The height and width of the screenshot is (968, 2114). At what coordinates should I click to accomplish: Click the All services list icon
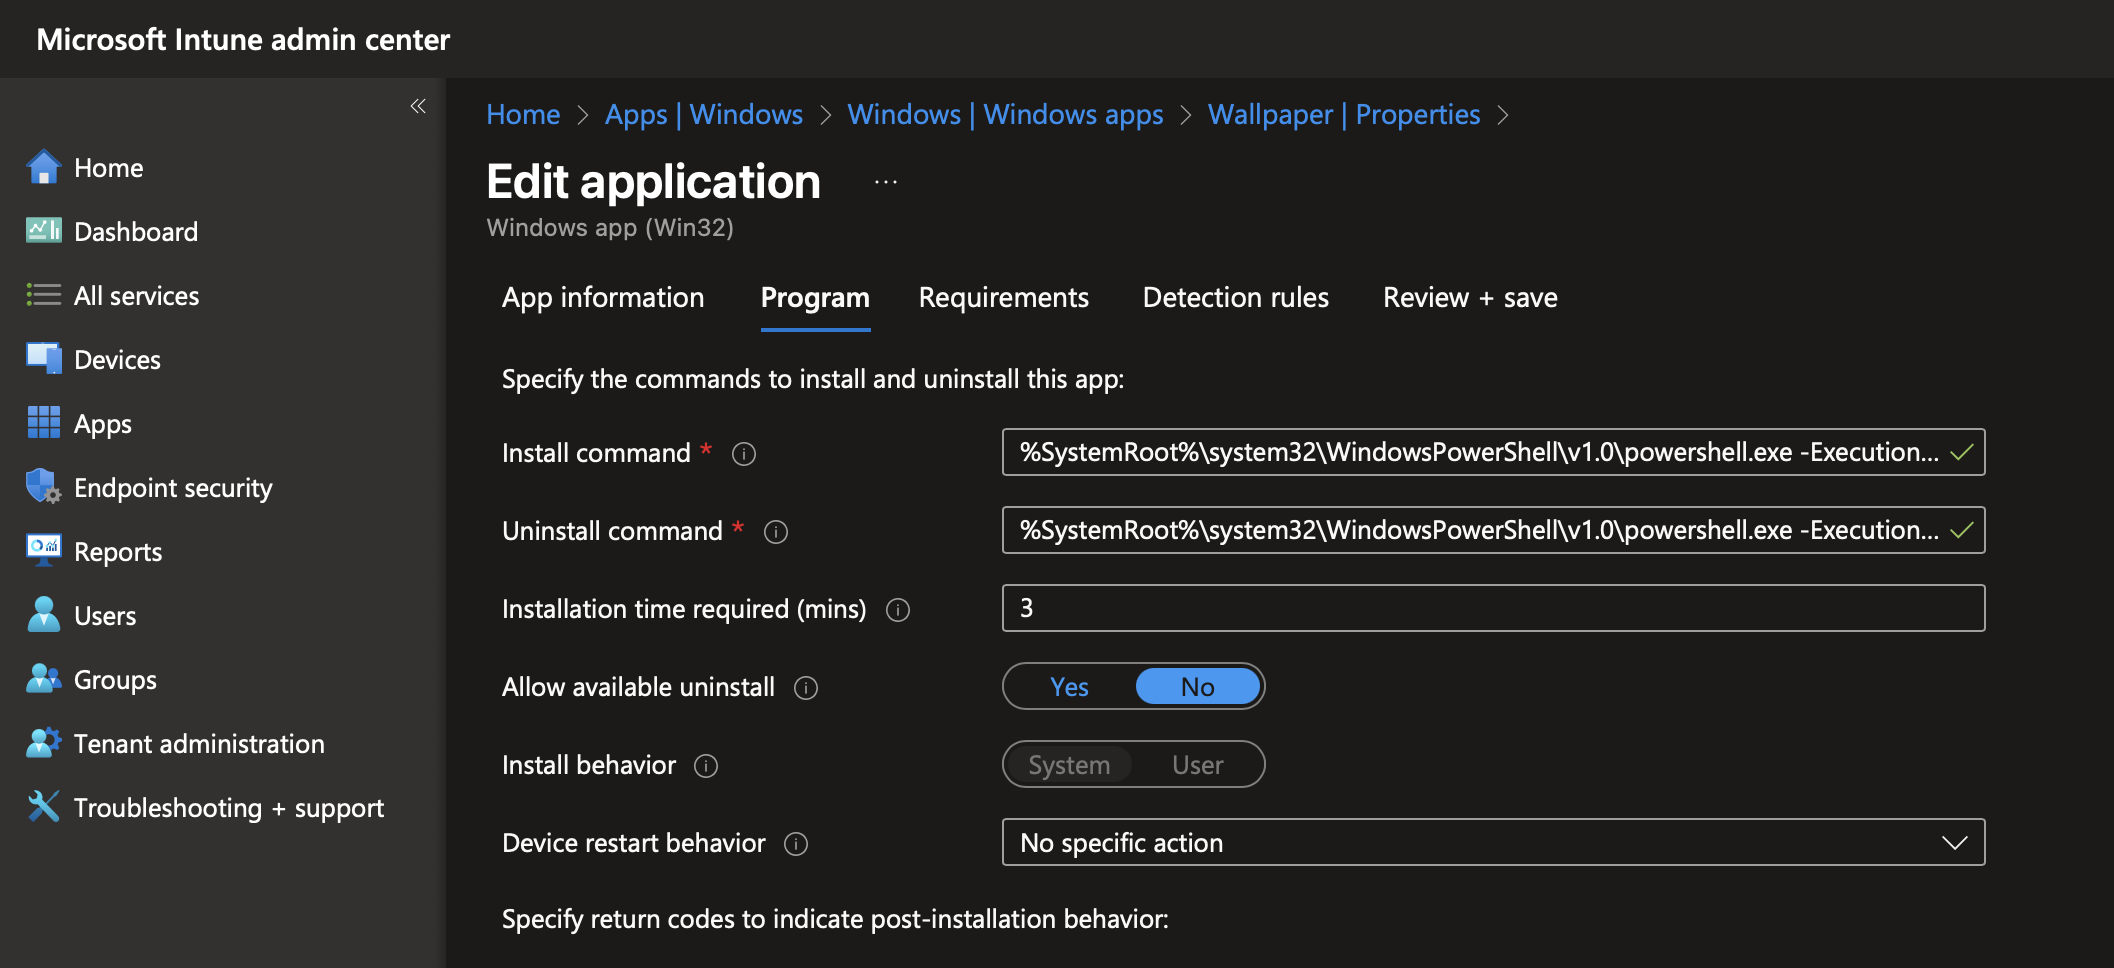[x=43, y=295]
